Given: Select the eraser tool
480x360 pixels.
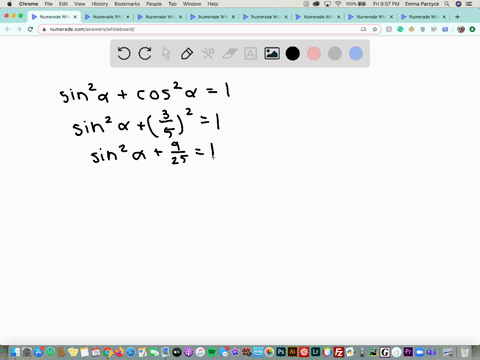Looking at the screenshot, I should pyautogui.click(x=229, y=53).
